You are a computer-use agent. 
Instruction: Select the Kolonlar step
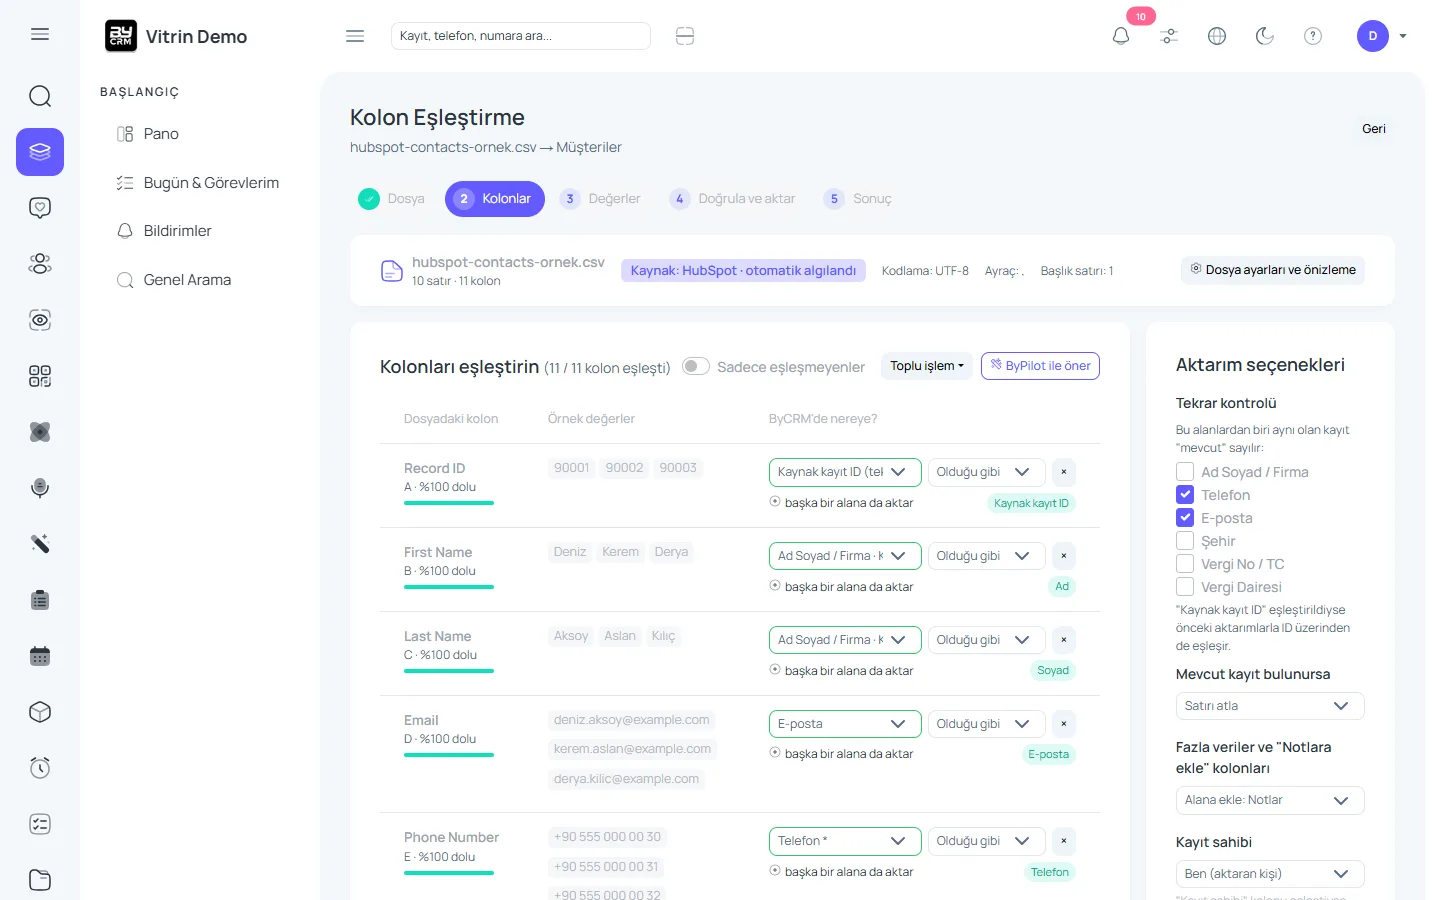point(495,199)
